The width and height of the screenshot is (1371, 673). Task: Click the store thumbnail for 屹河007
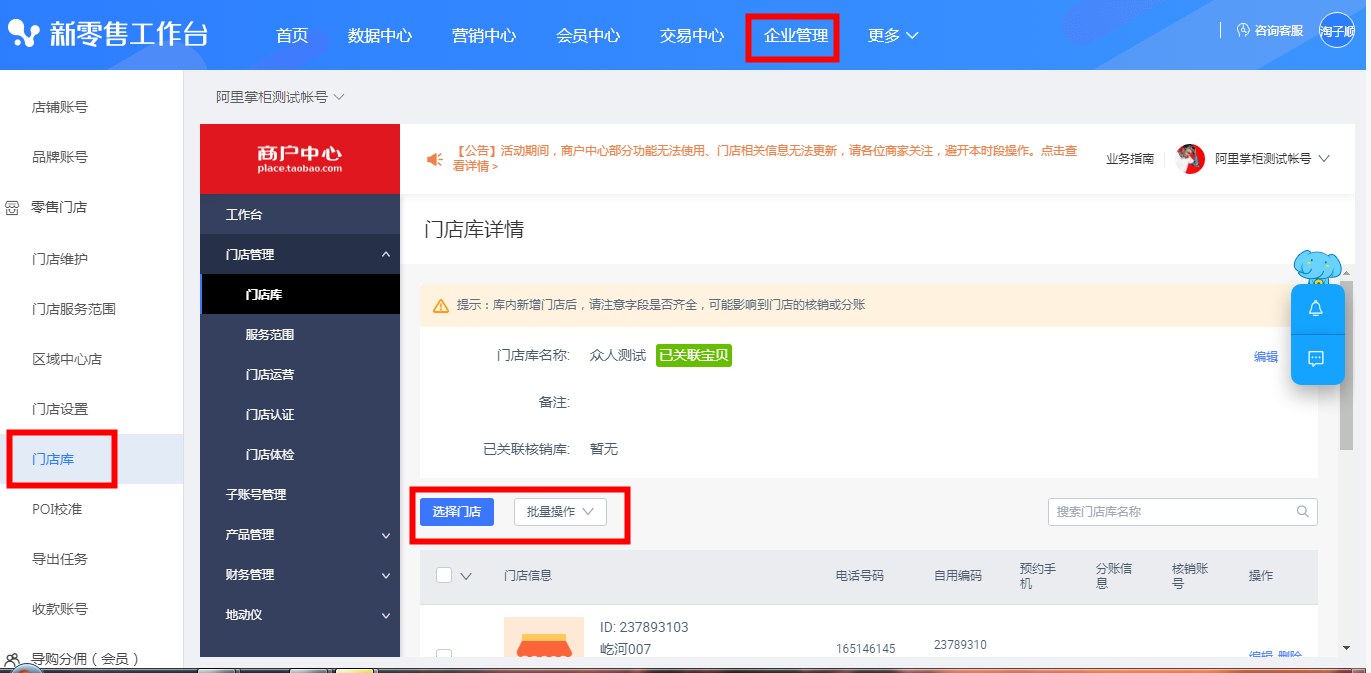tap(544, 637)
